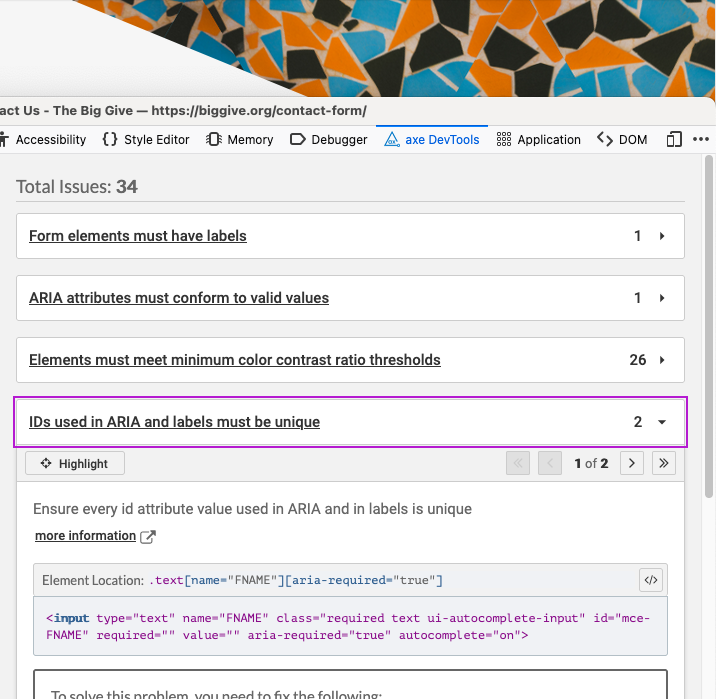The height and width of the screenshot is (699, 716).
Task: Switch to the Style Editor tab
Action: pyautogui.click(x=146, y=139)
